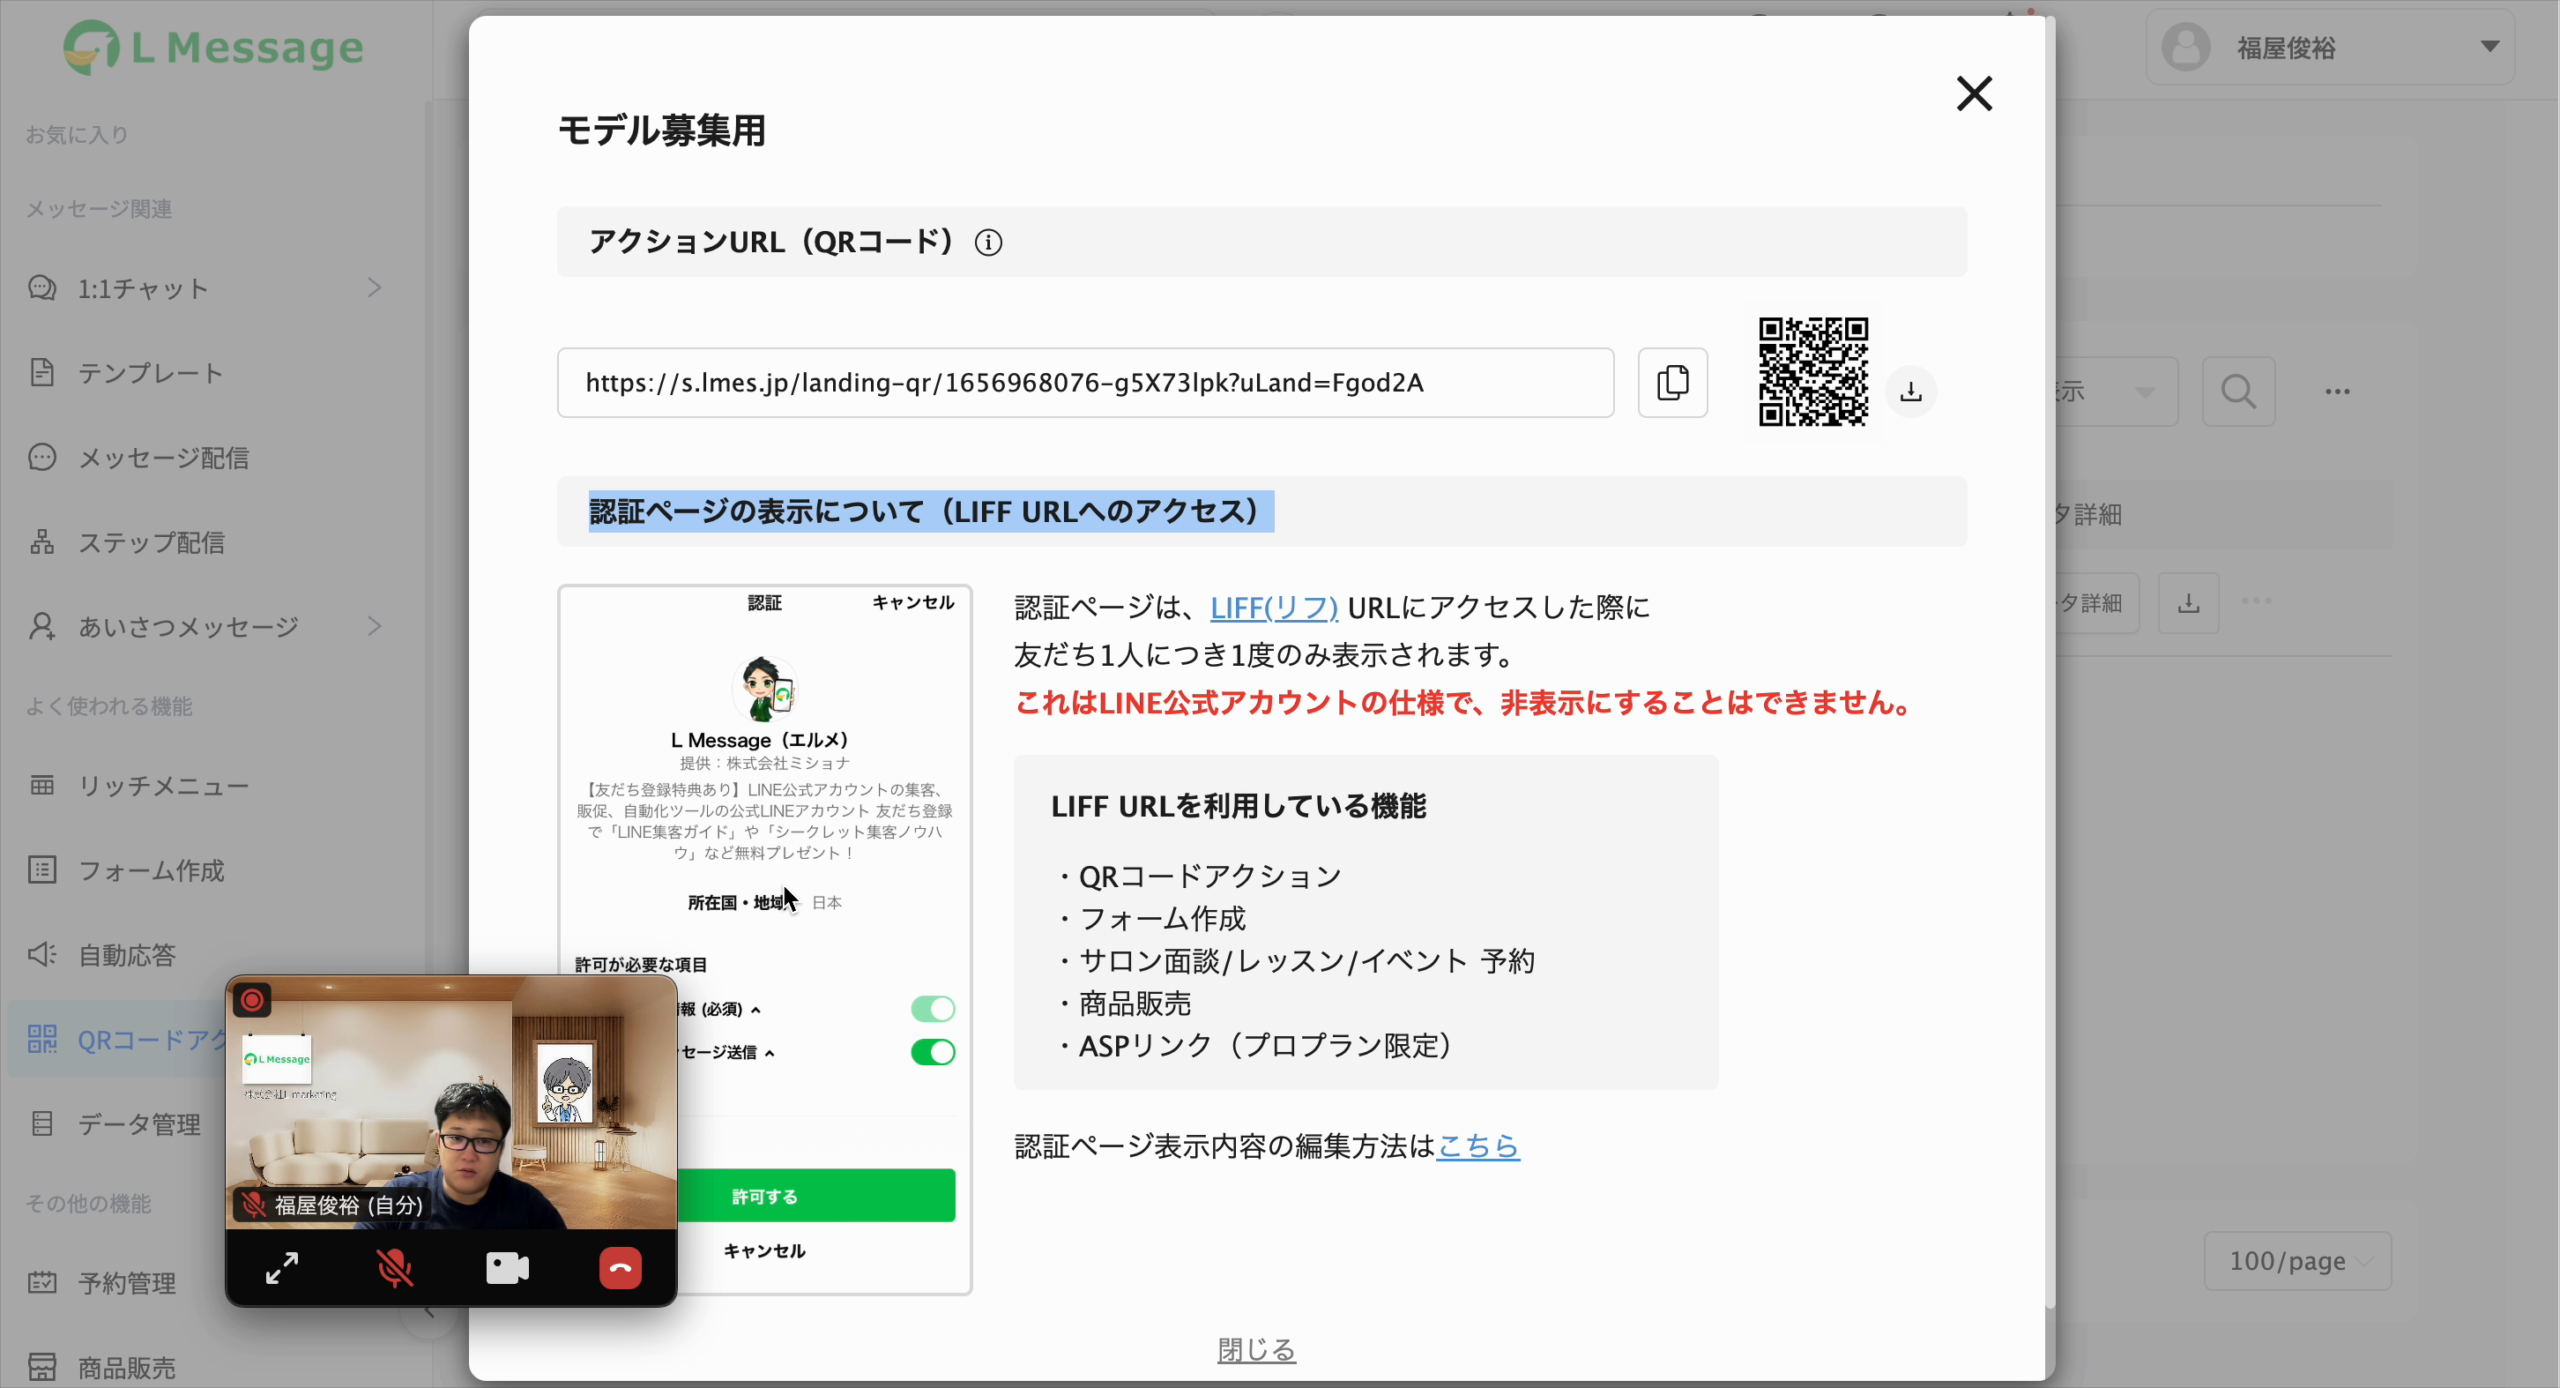Expand the 1:1チャット chevron
2560x1388 pixels.
(x=374, y=288)
